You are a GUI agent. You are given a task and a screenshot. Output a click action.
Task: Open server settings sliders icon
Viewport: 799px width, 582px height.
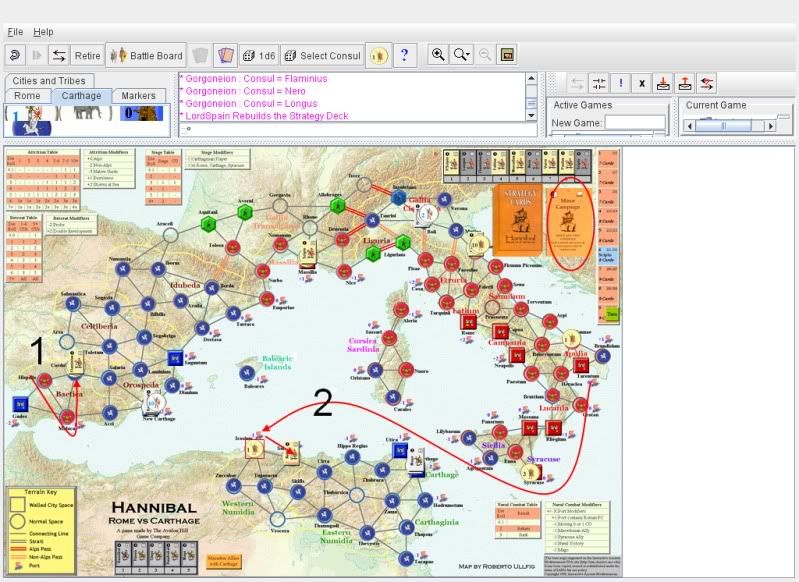click(x=599, y=83)
